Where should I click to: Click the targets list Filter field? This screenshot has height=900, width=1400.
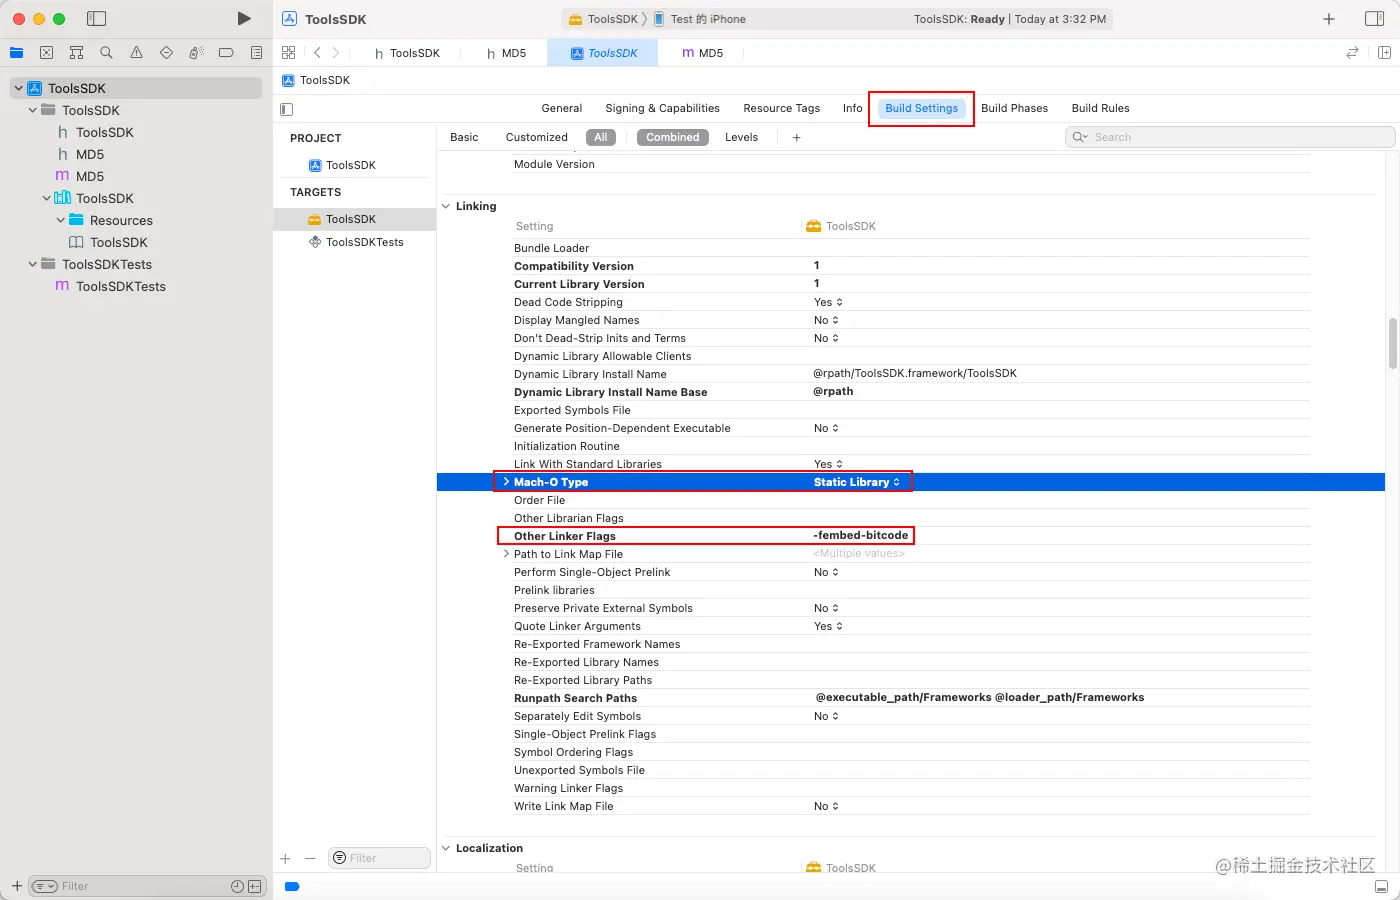click(379, 858)
